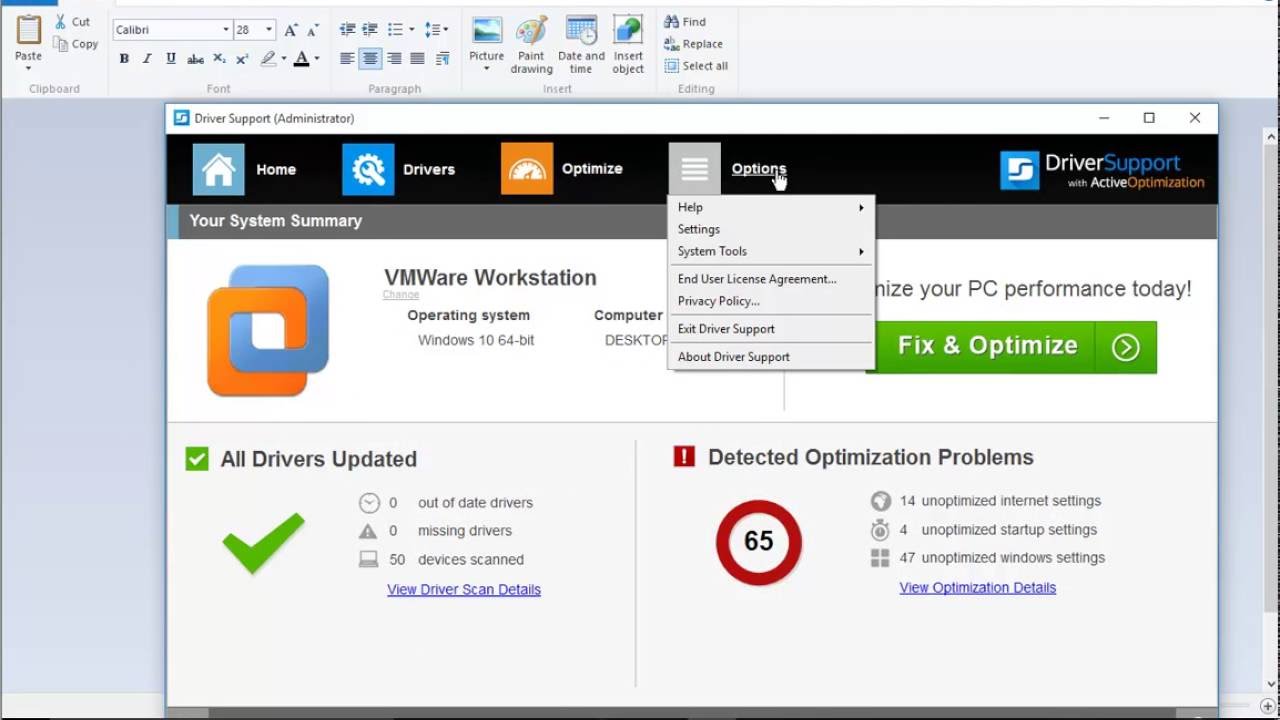
Task: Click Cut in WordPad ribbon
Action: (x=72, y=22)
